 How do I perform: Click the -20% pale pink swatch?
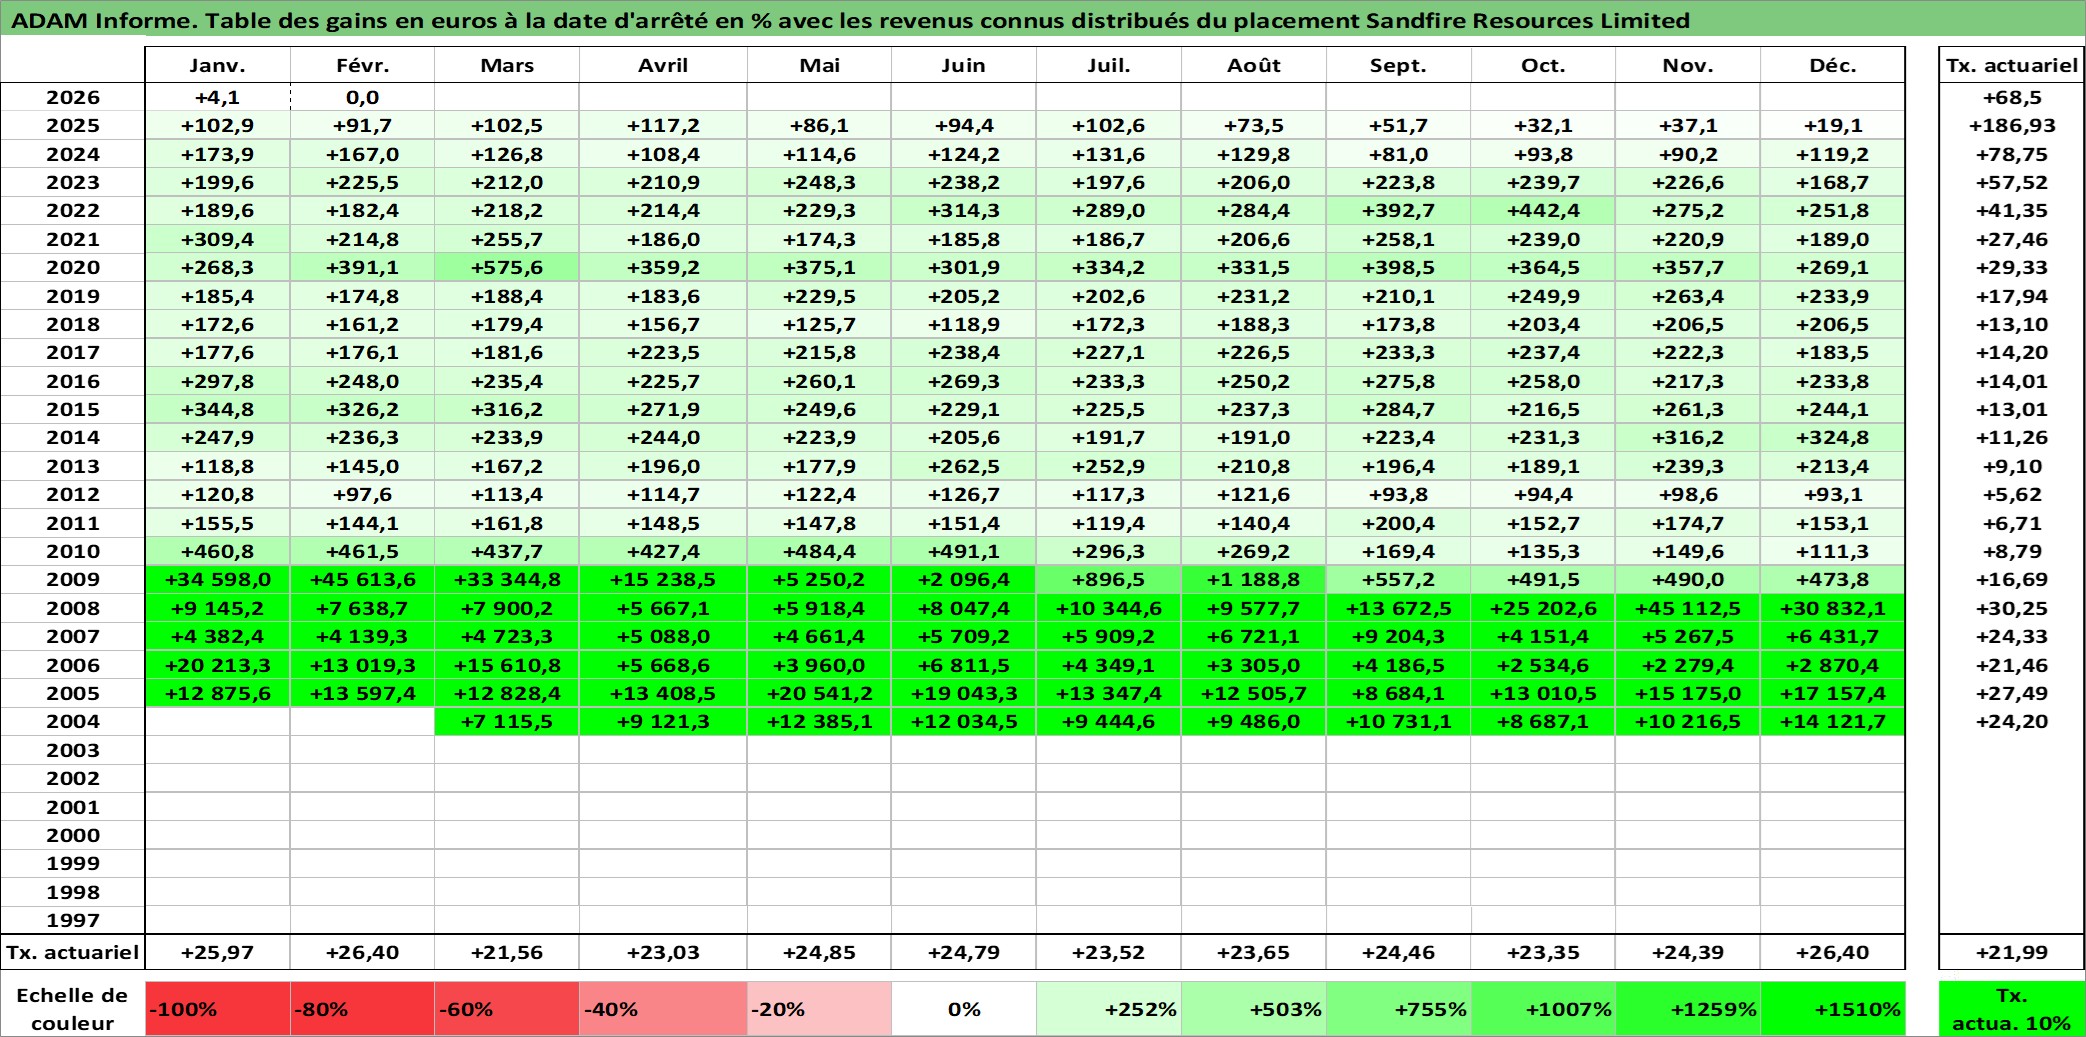click(819, 1008)
